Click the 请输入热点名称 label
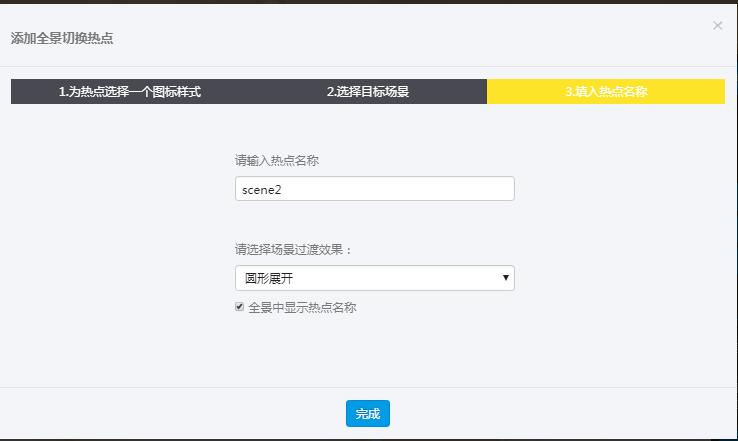 click(x=277, y=160)
